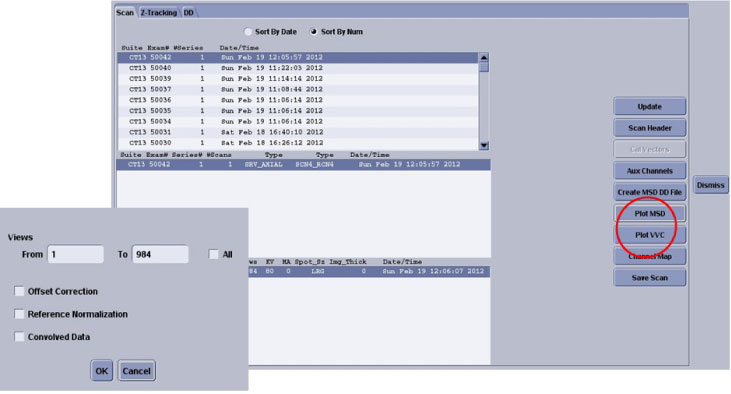Check Reference Normalization option
Screen dimensions: 731x394
19,314
